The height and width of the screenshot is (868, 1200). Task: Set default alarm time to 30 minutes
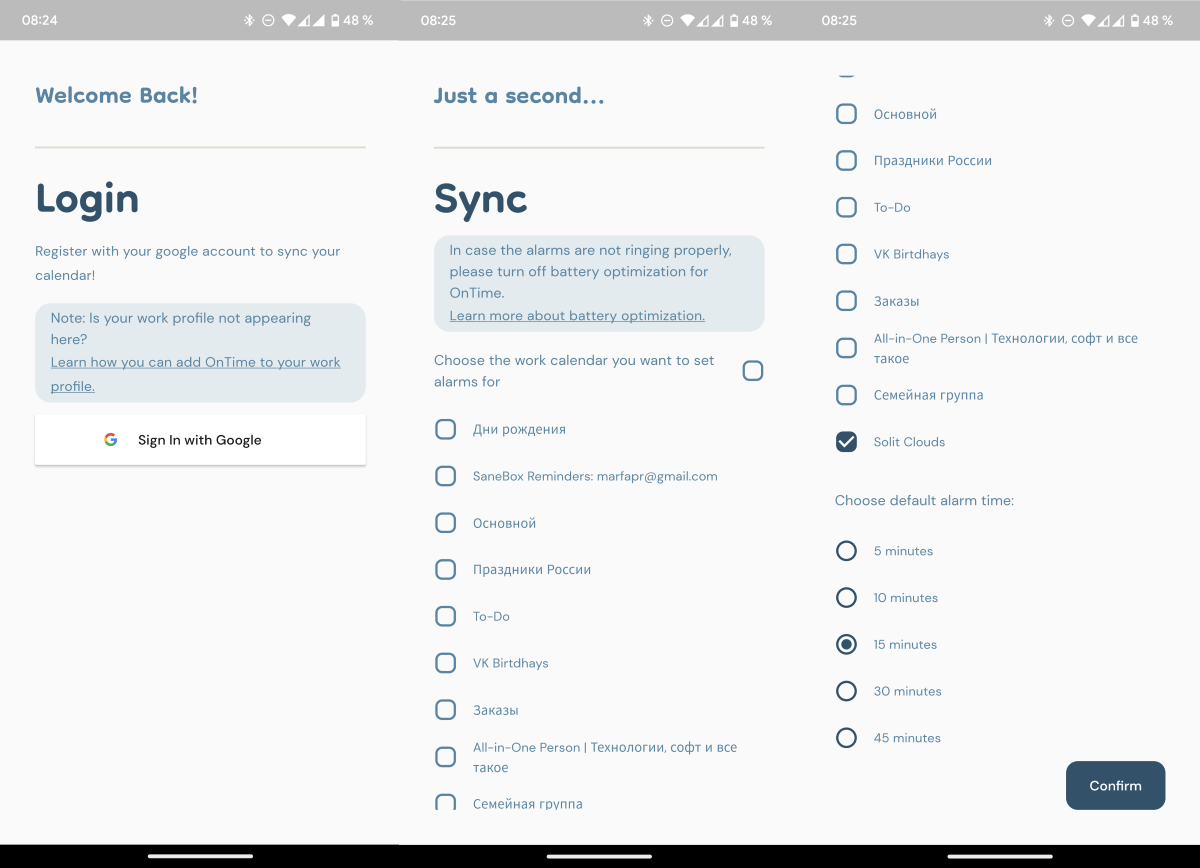coord(847,691)
